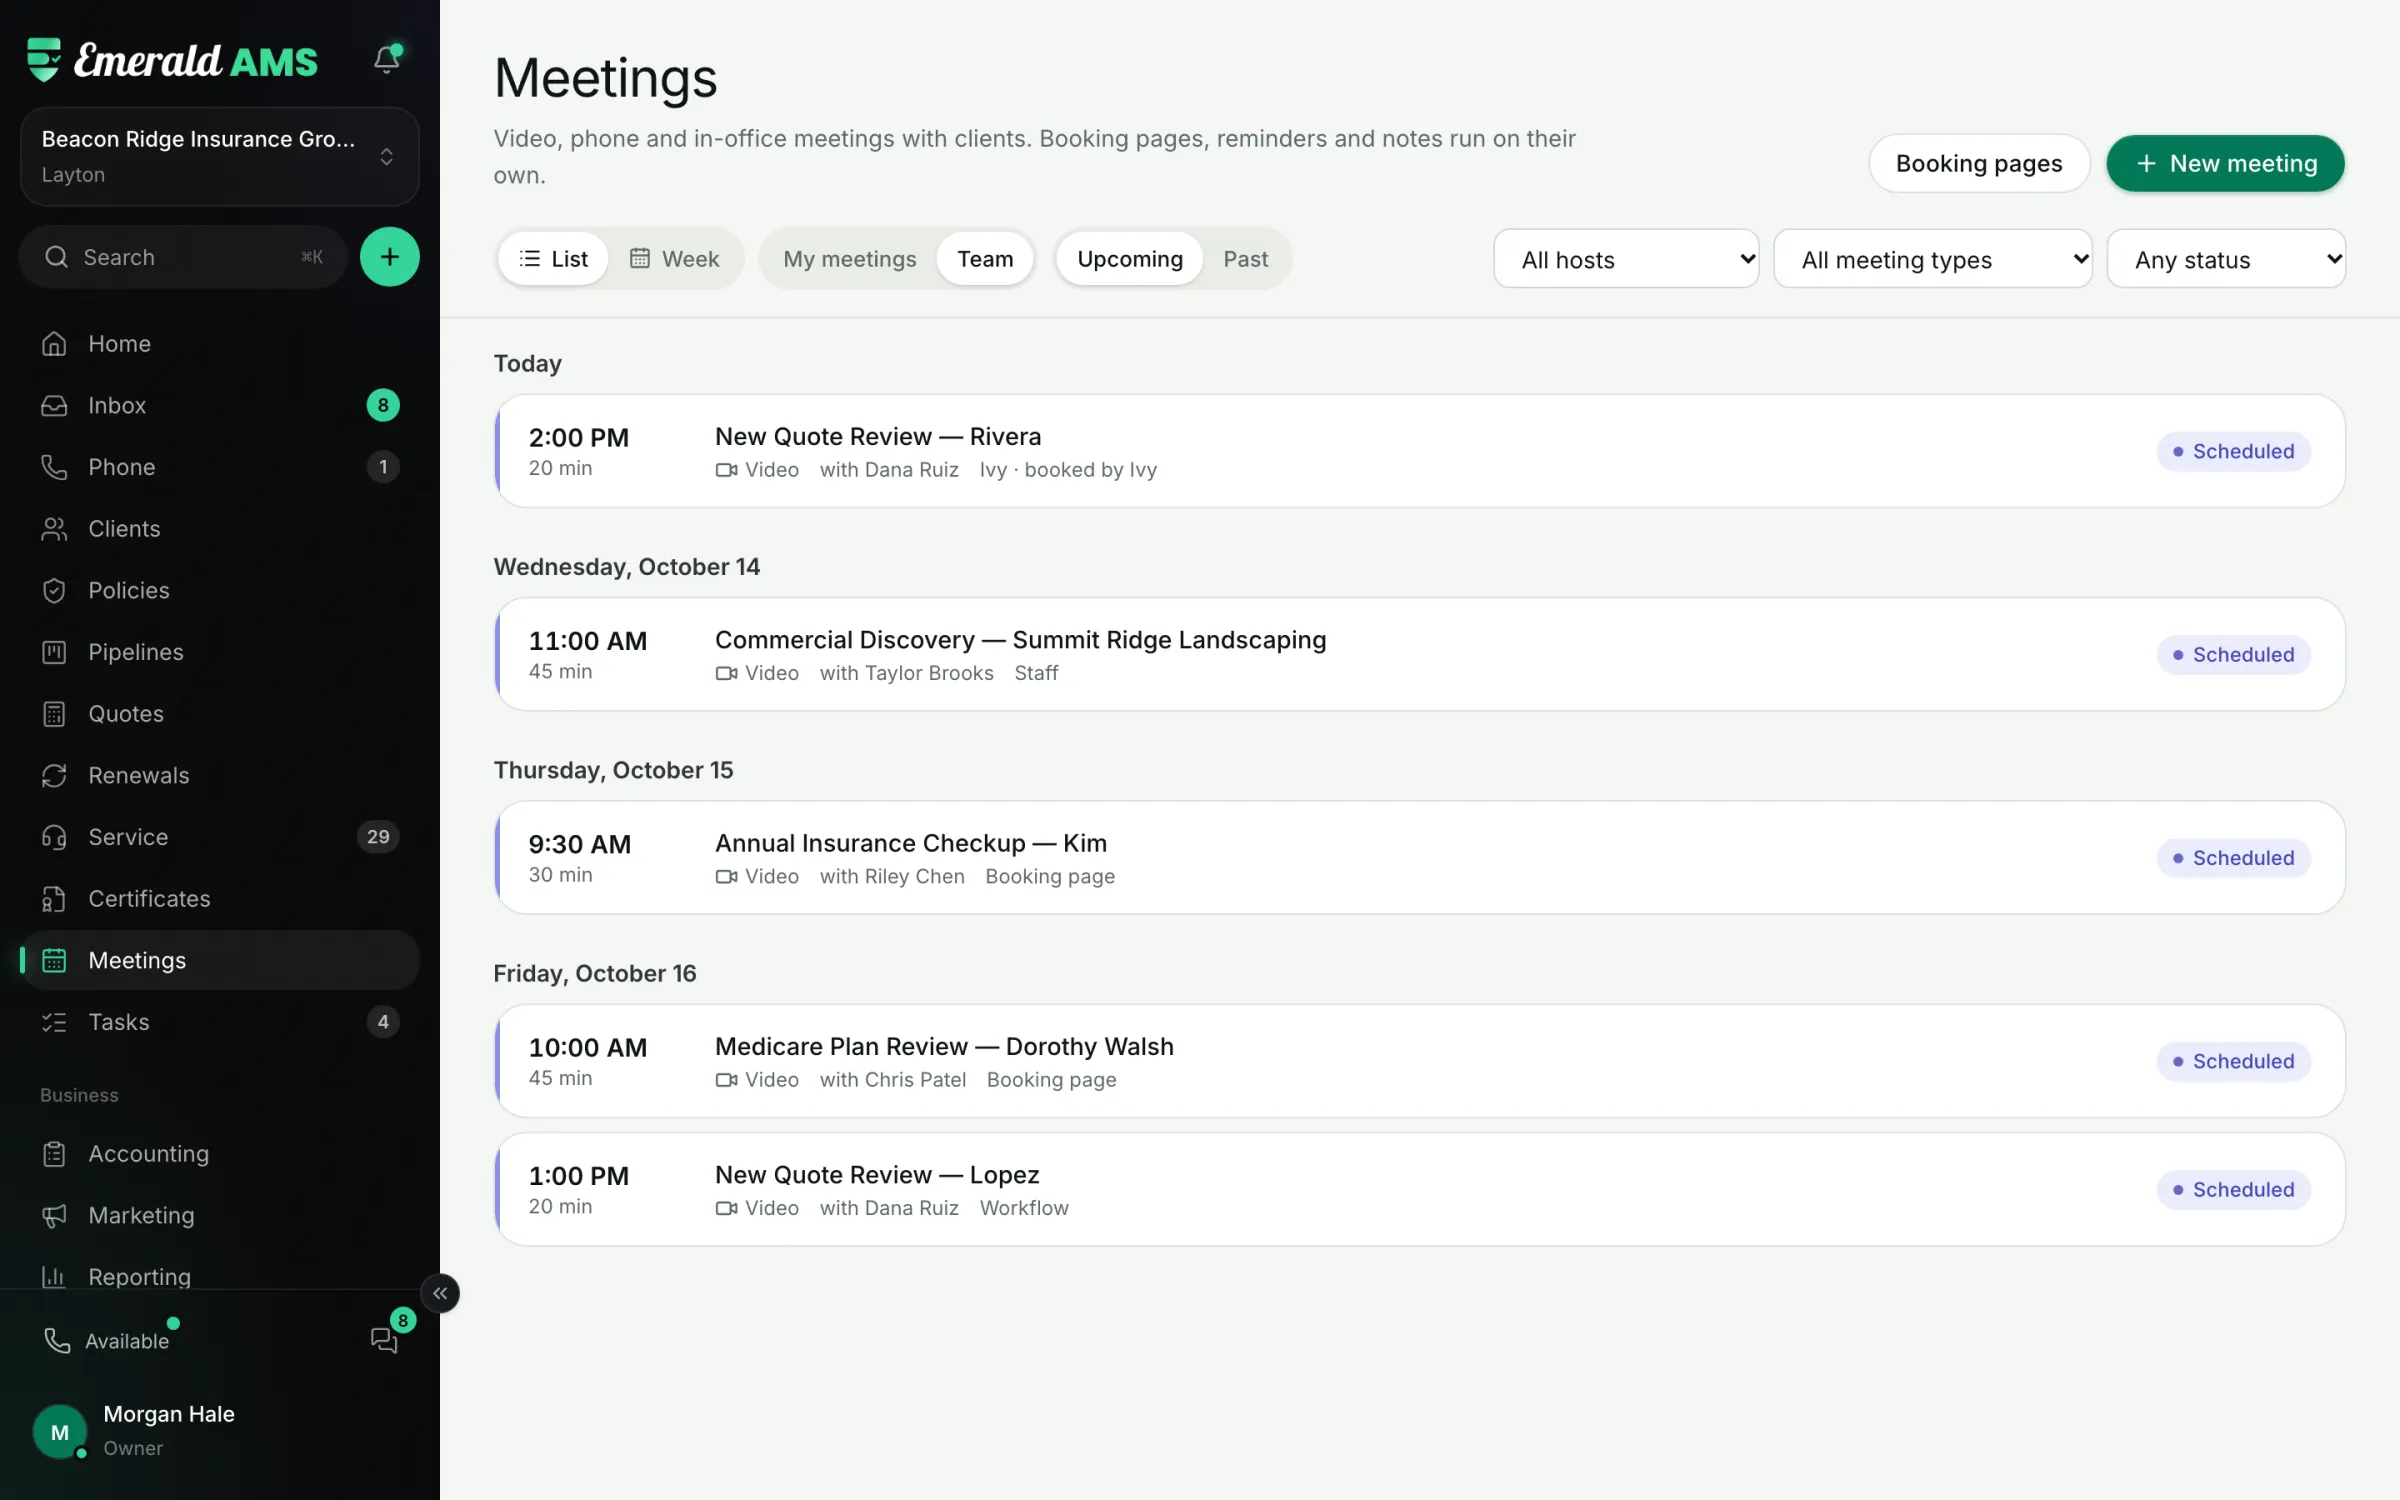Show Past meetings
This screenshot has height=1500, width=2400.
click(1245, 259)
